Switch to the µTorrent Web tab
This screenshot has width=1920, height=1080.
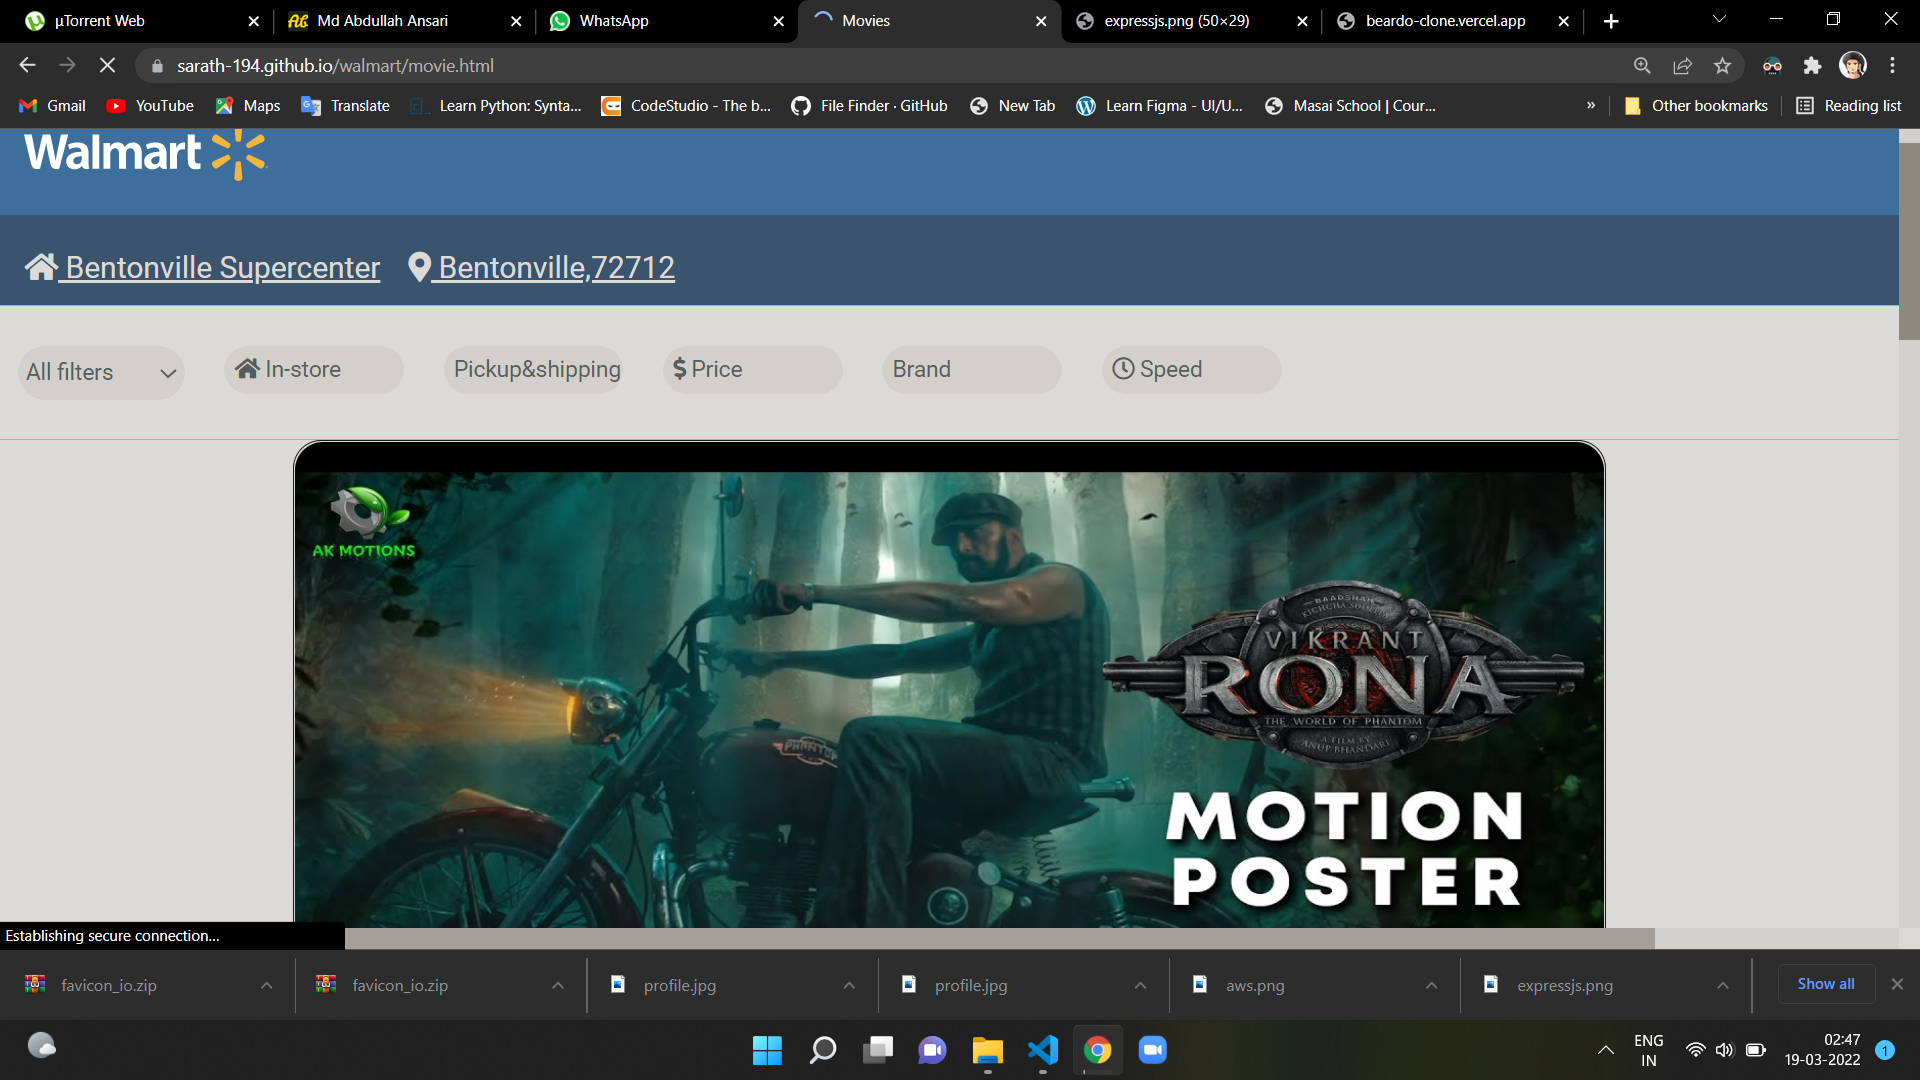pyautogui.click(x=128, y=21)
